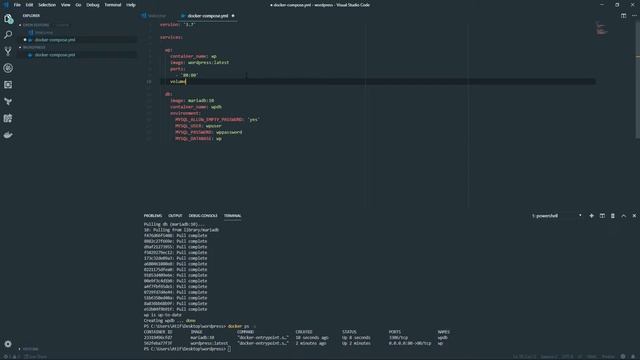Click 'services:' line in editor
Viewport: 640px width, 360px height.
point(171,37)
